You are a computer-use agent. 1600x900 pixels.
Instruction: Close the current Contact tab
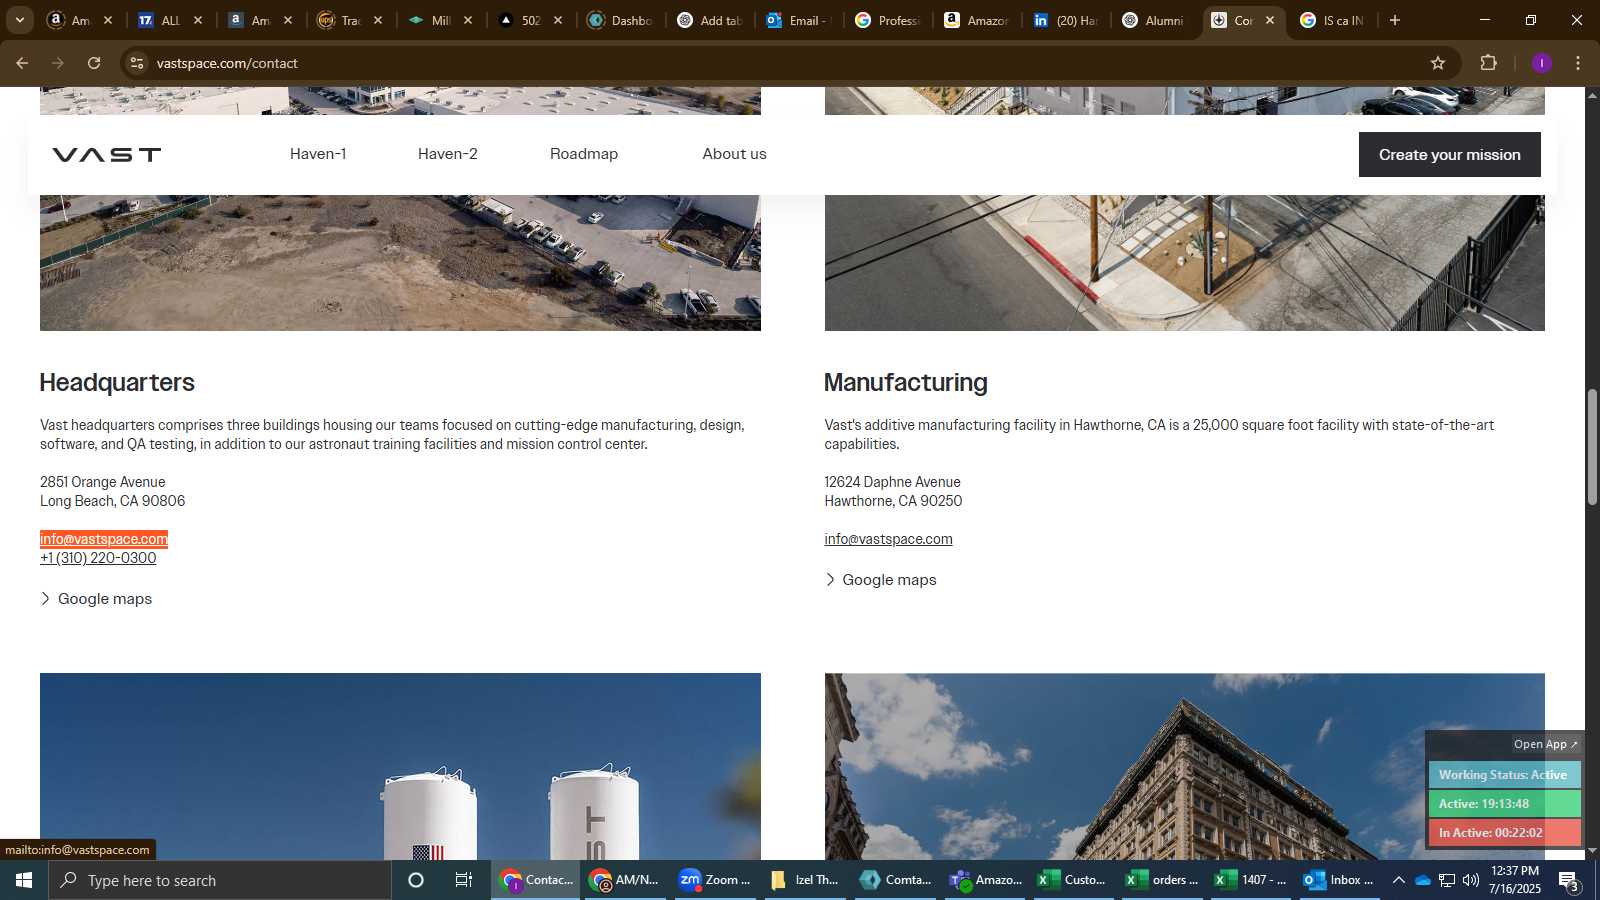pyautogui.click(x=1270, y=20)
